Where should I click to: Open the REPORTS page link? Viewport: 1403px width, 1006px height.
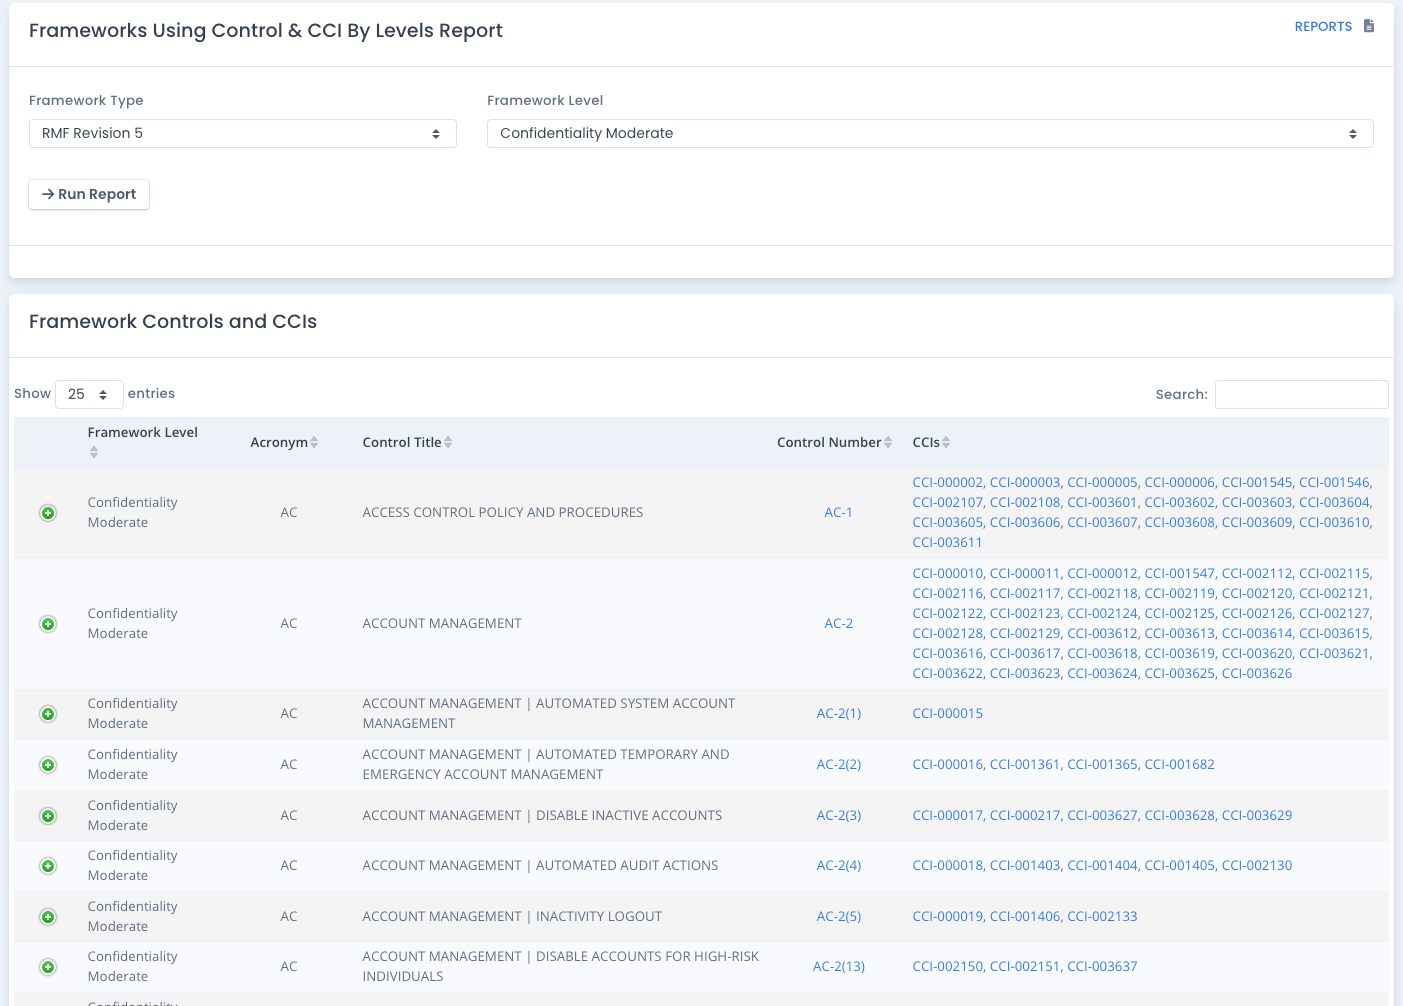1323,26
